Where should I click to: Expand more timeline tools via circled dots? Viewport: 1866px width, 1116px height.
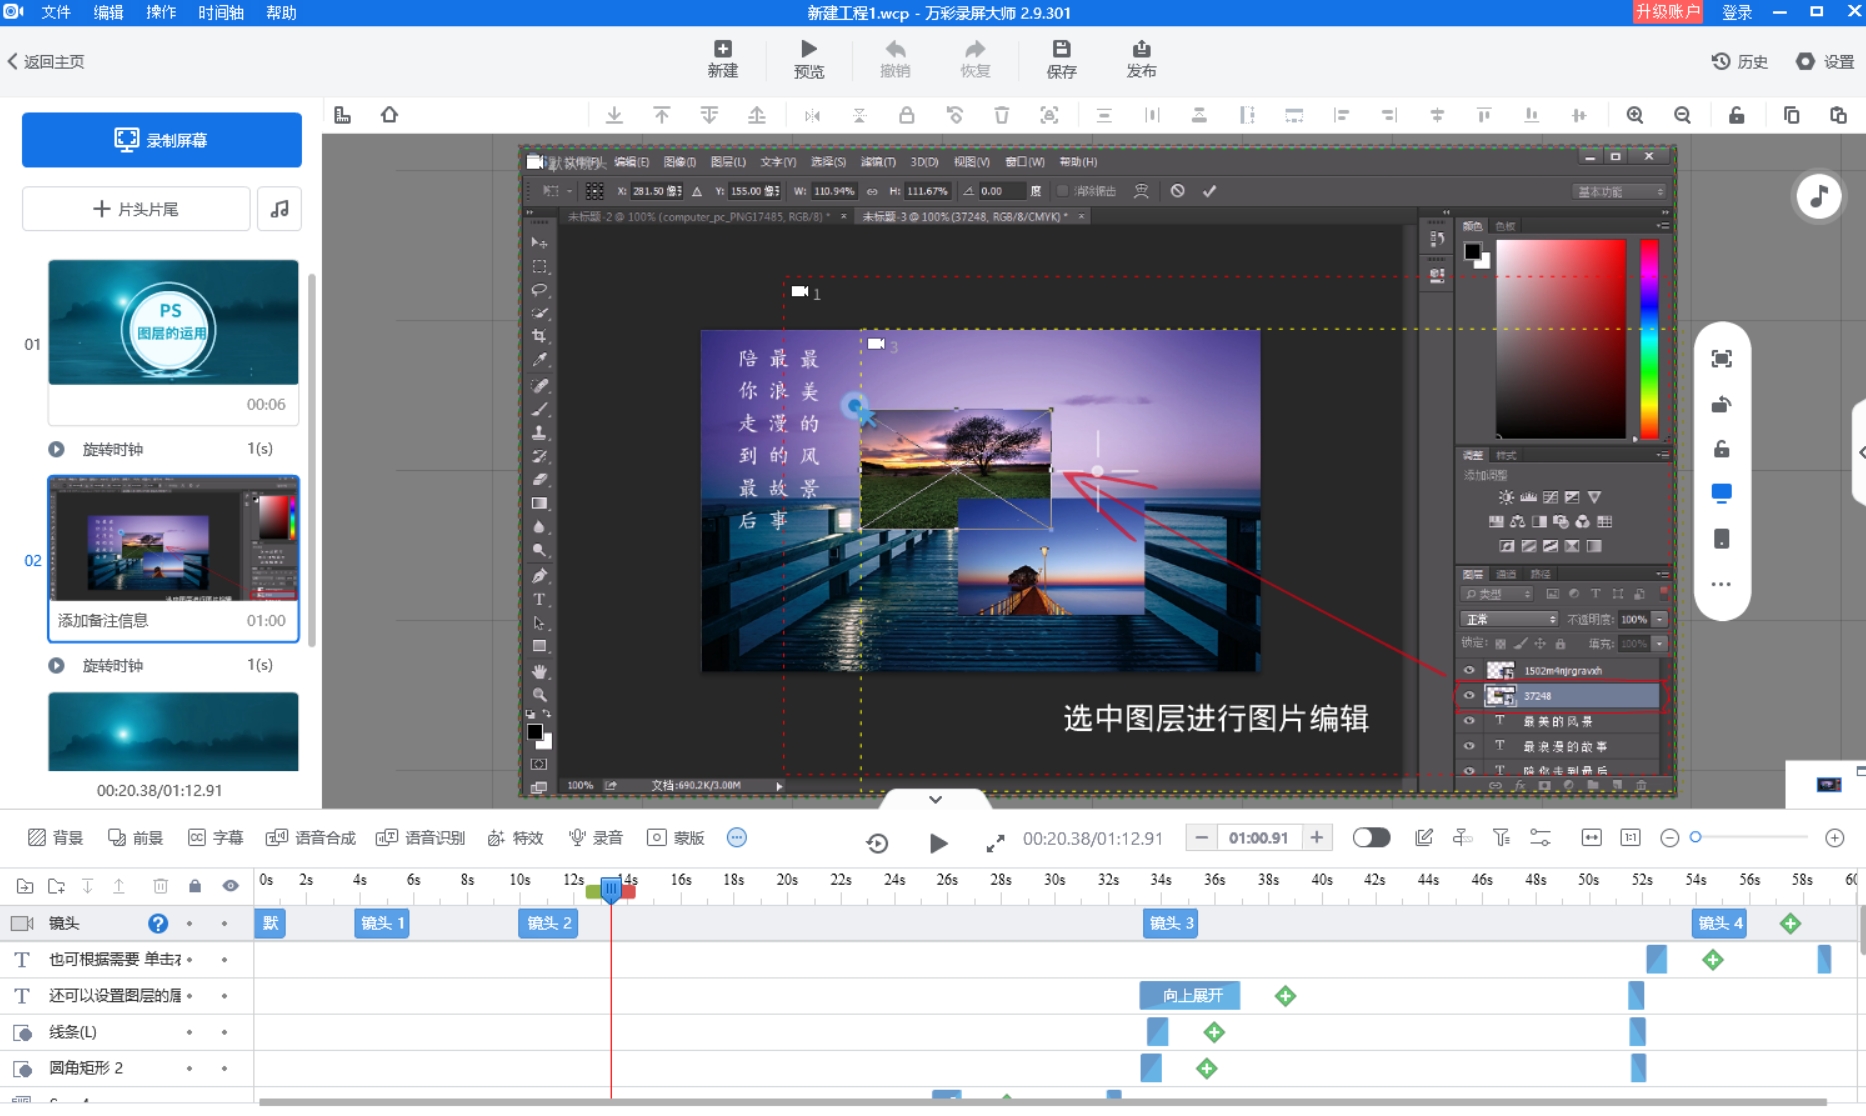click(x=737, y=838)
